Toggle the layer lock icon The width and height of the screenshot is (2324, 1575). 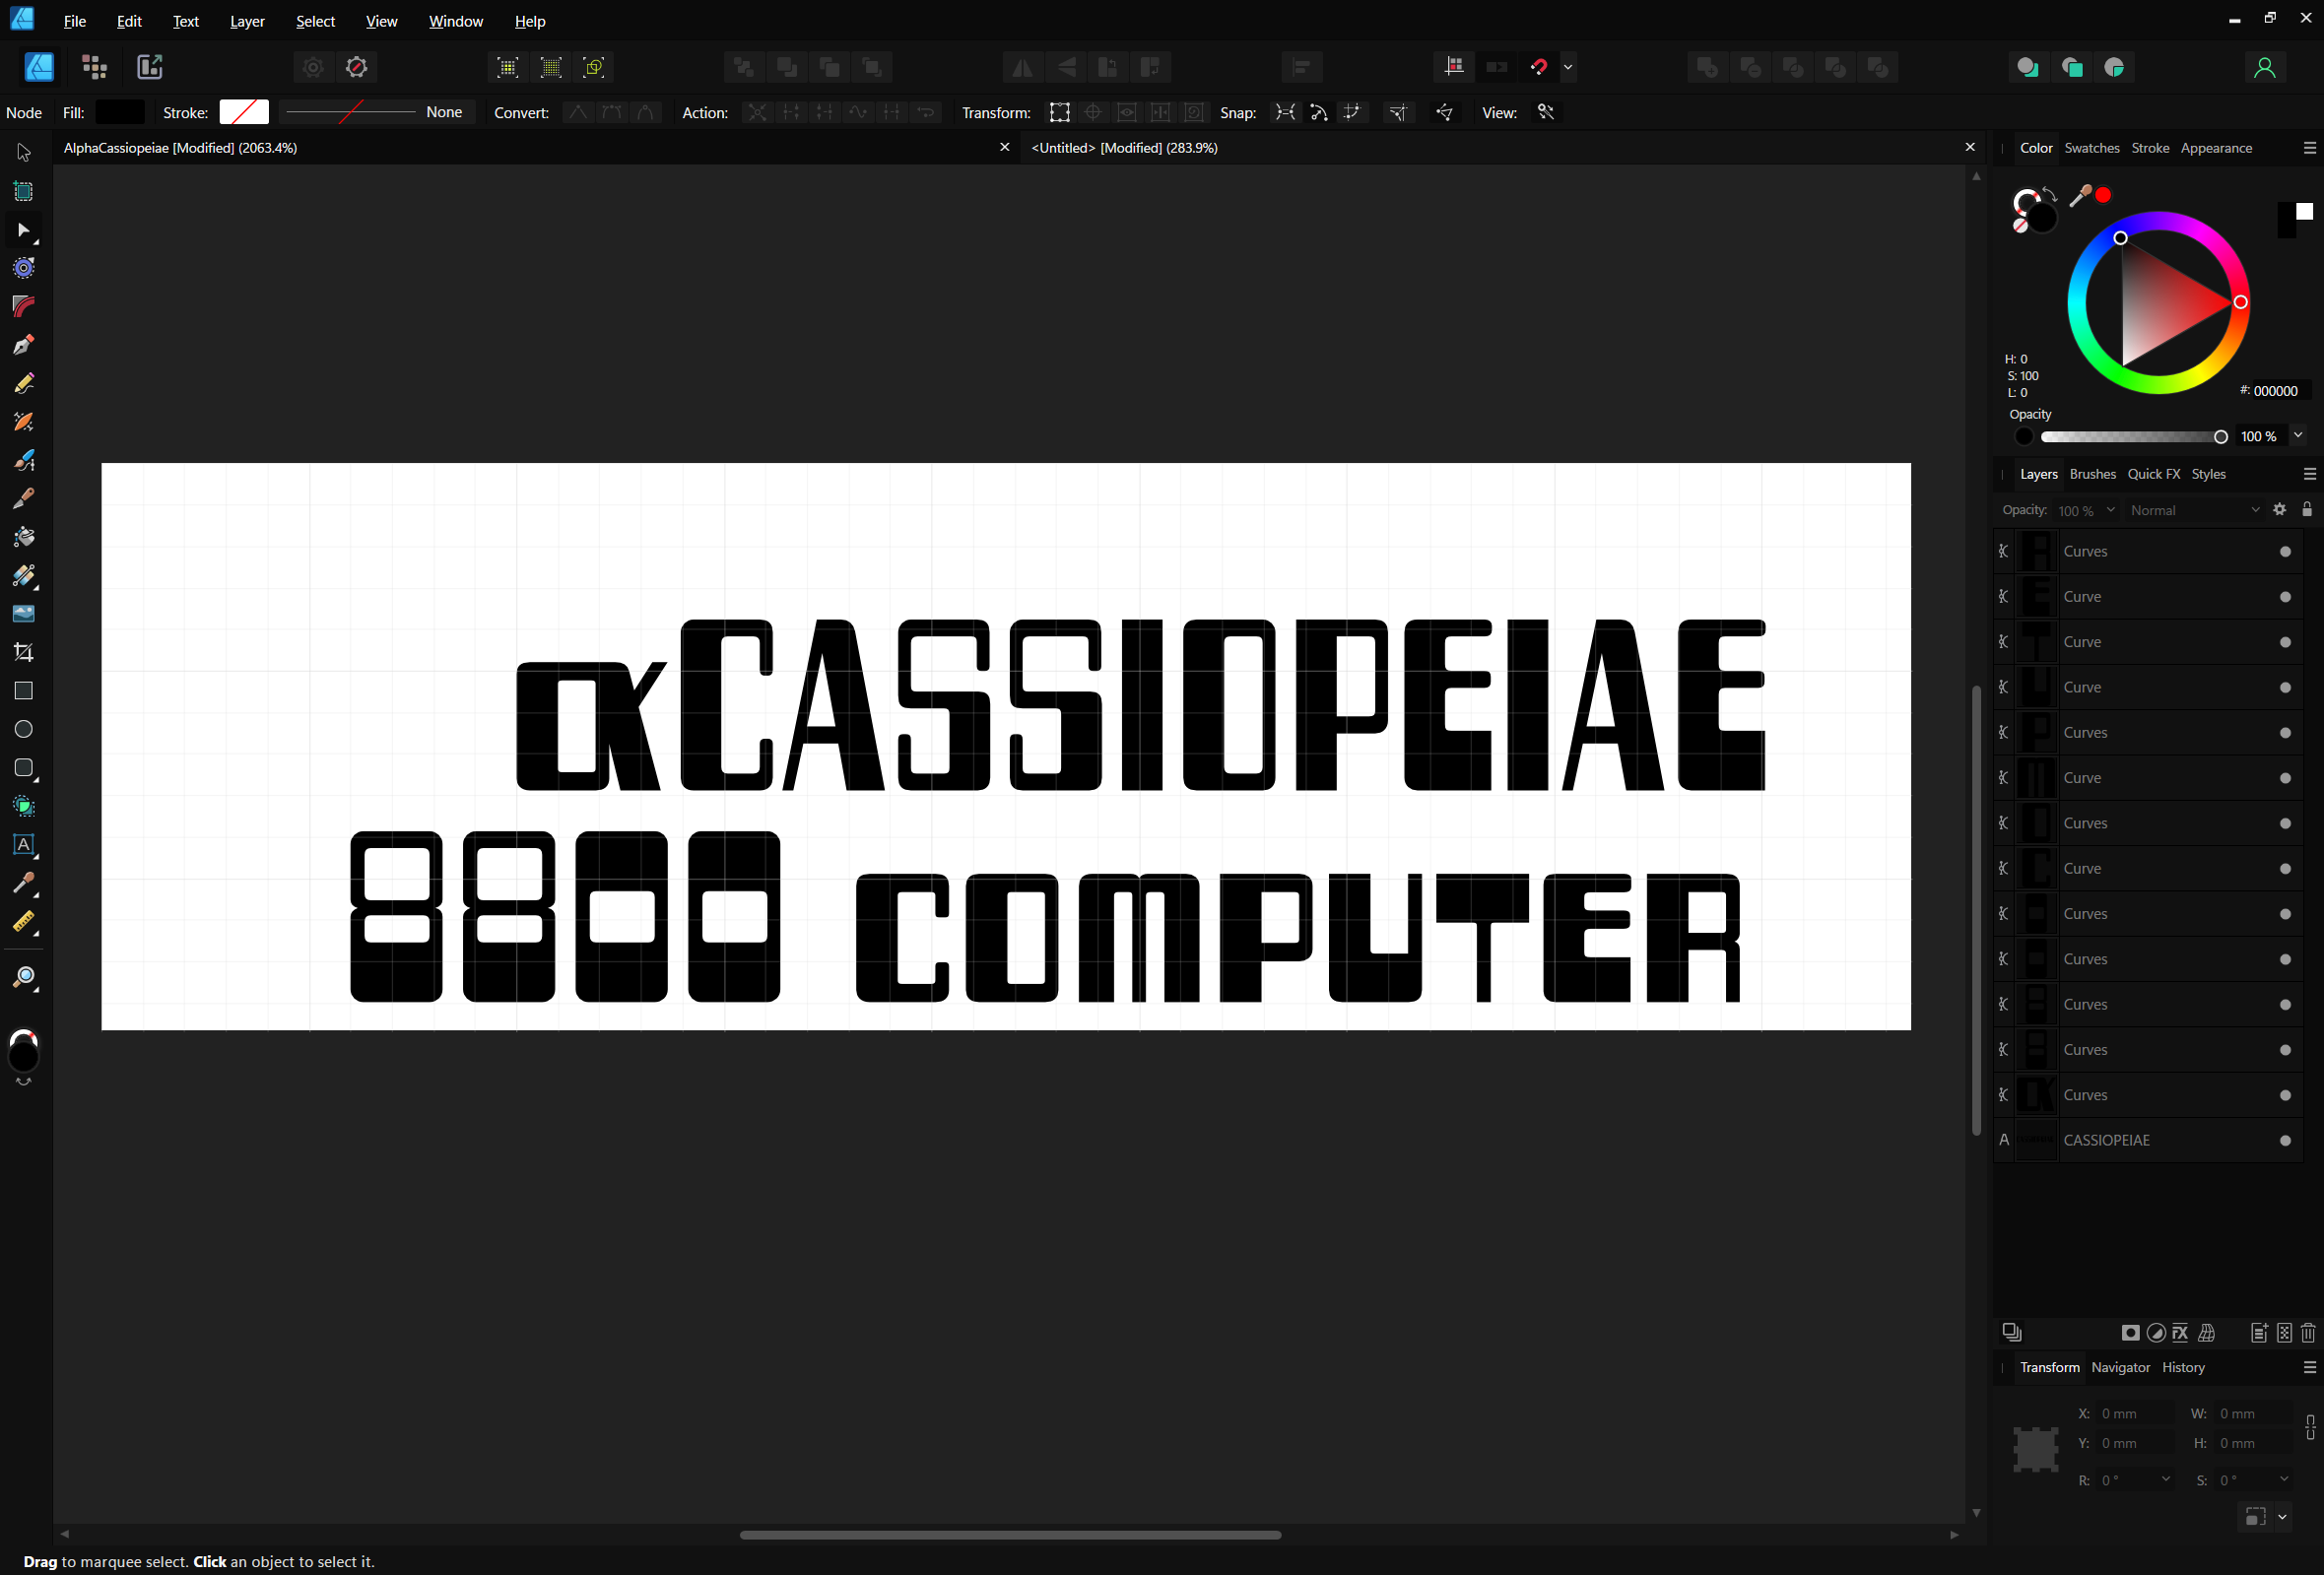click(2307, 510)
